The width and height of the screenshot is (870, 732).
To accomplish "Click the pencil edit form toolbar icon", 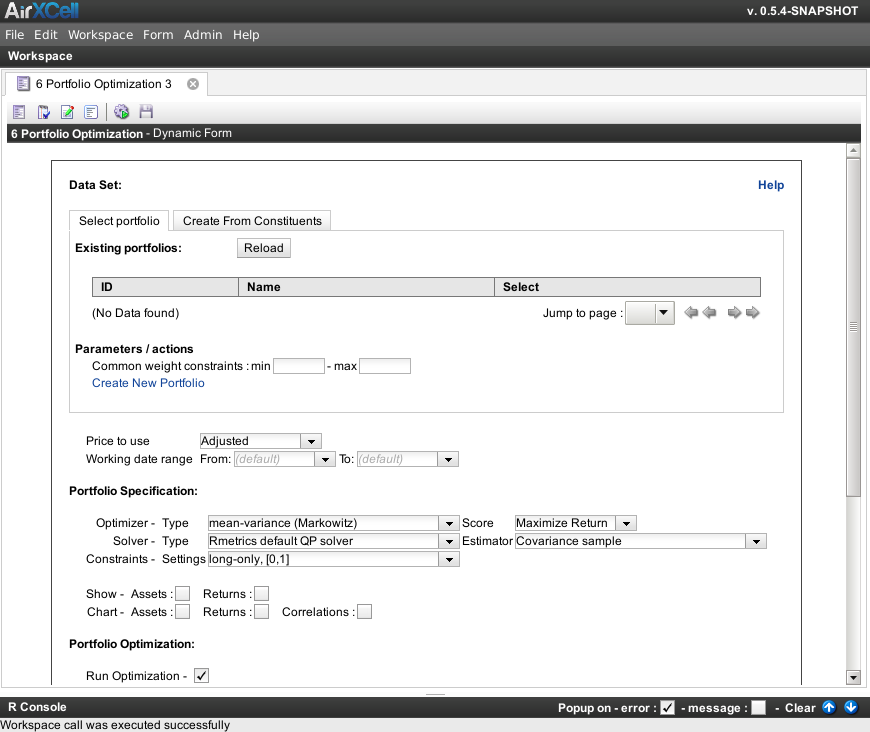I will click(x=67, y=112).
